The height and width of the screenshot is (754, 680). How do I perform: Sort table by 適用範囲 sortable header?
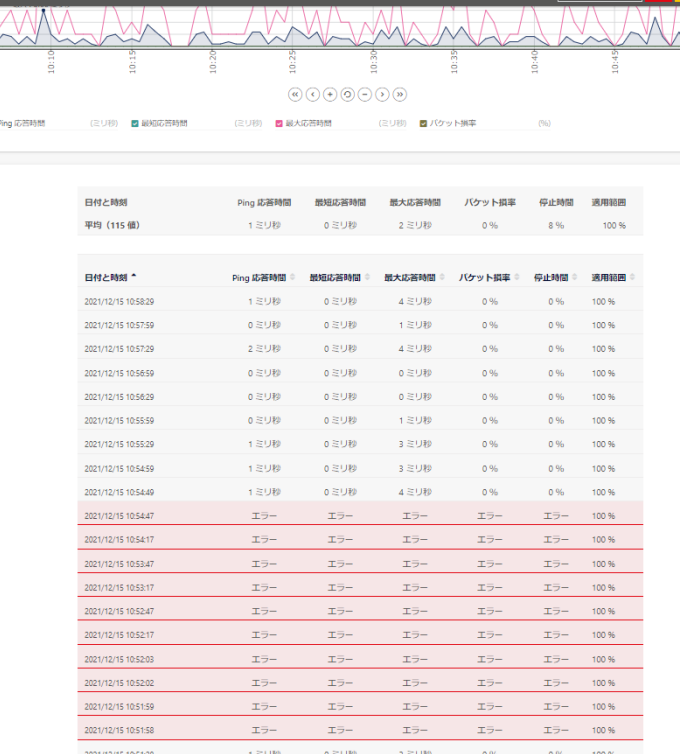click(x=613, y=277)
